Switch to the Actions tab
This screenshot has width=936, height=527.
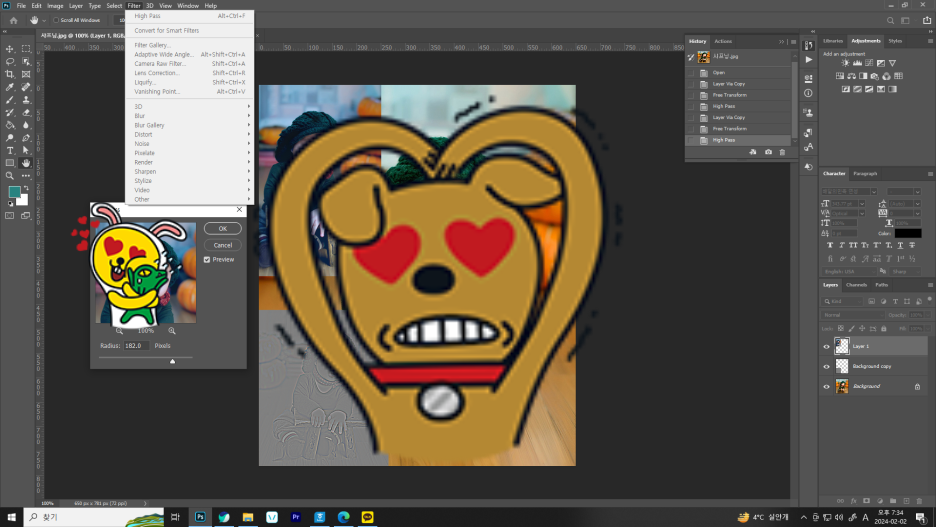(723, 41)
